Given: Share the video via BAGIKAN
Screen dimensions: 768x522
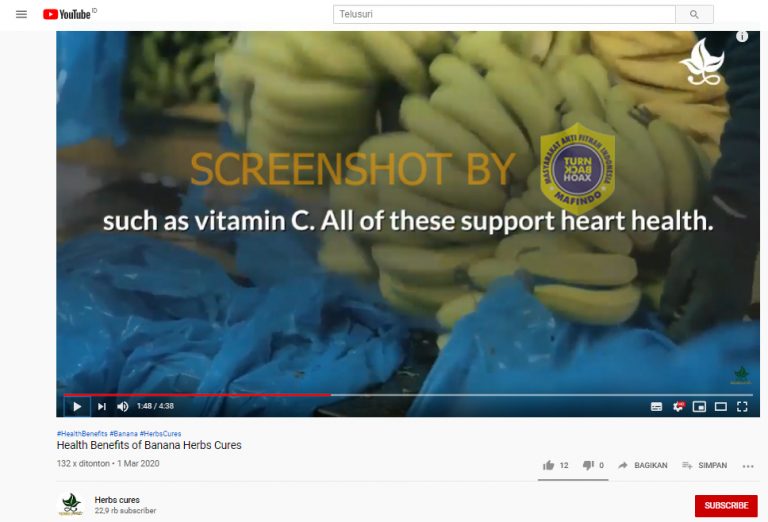Looking at the screenshot, I should 643,465.
